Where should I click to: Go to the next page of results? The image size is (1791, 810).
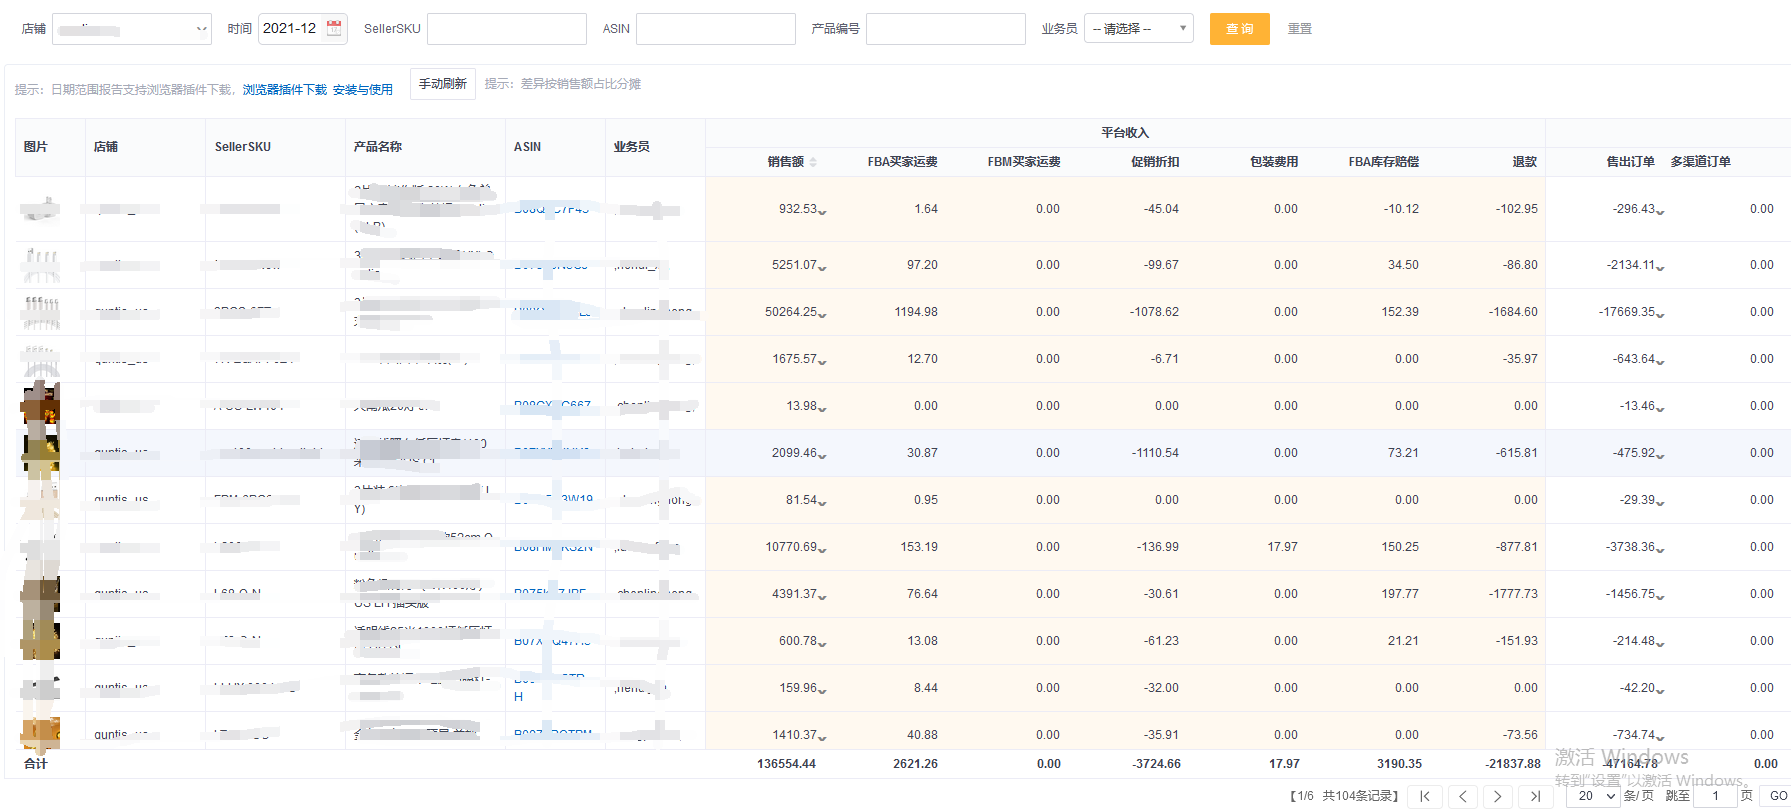click(x=1497, y=796)
